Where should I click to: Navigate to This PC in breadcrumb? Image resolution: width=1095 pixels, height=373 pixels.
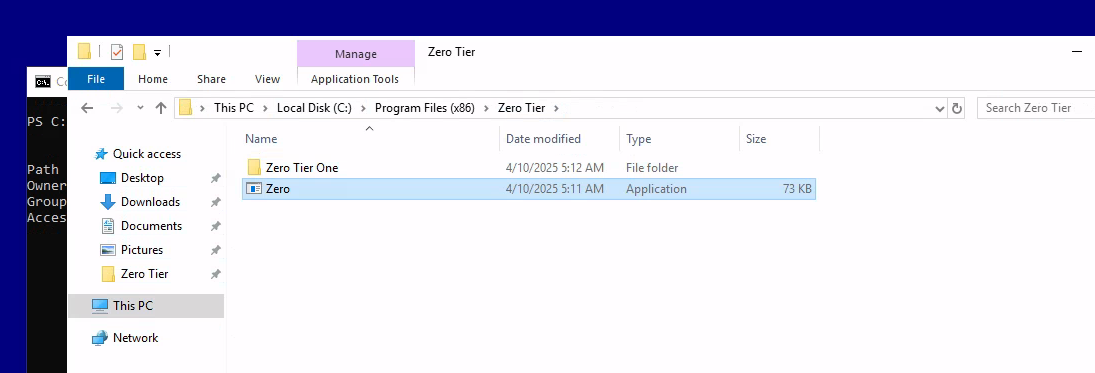[234, 108]
